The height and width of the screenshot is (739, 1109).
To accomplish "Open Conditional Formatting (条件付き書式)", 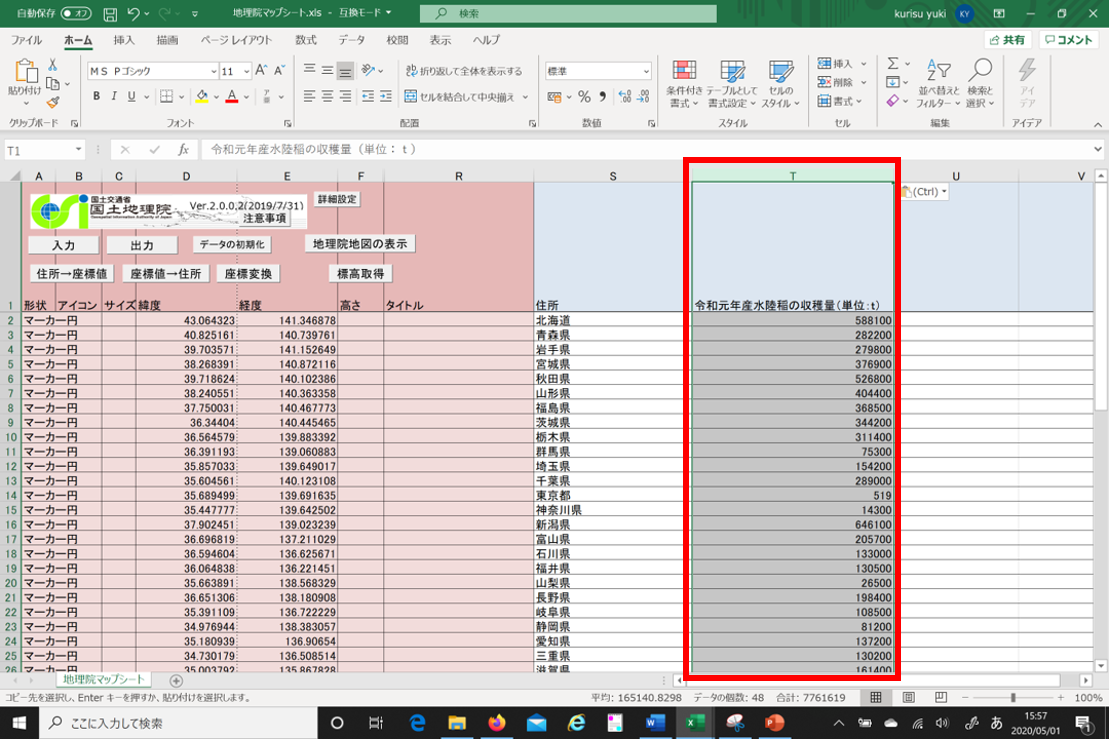I will [684, 83].
